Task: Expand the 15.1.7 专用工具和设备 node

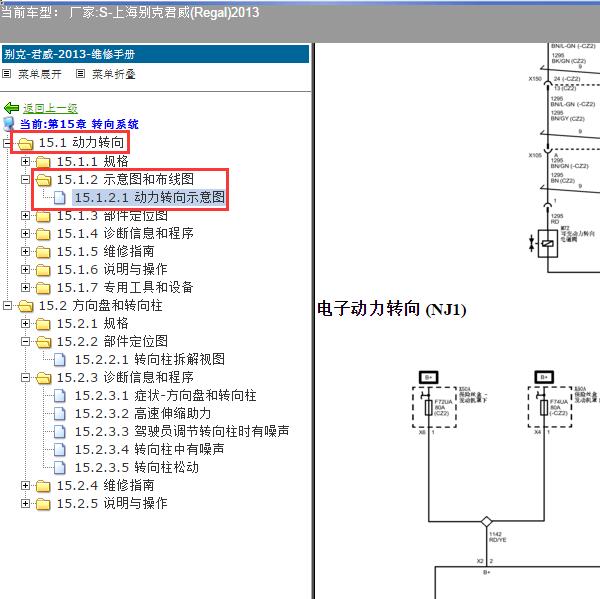Action: point(25,287)
